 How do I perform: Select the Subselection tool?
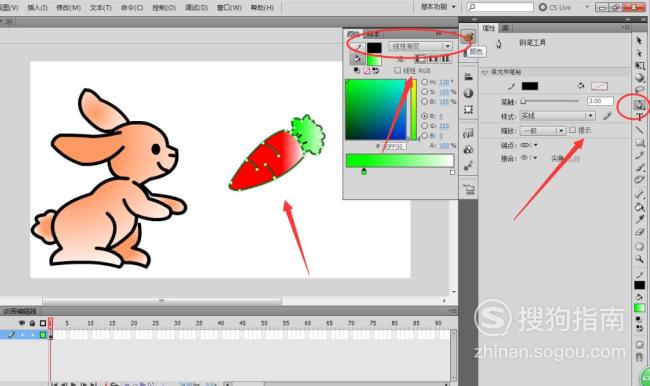coord(639,53)
